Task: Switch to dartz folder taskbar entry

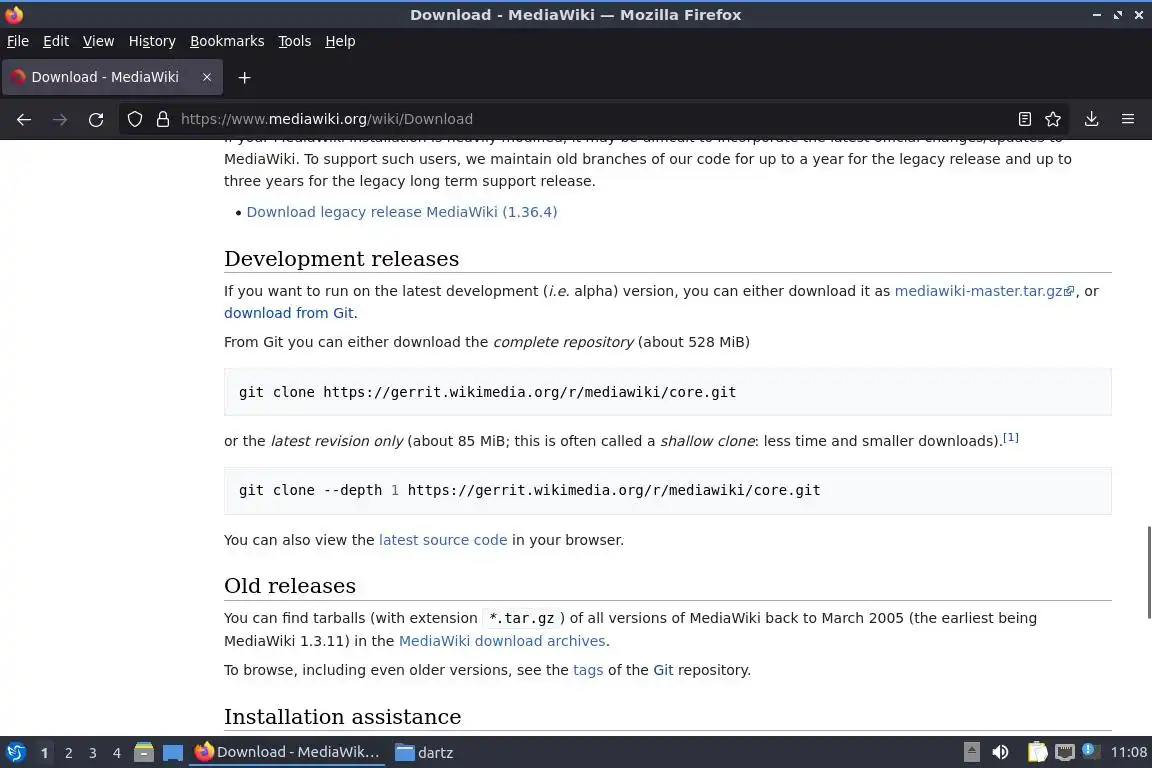Action: tap(425, 753)
